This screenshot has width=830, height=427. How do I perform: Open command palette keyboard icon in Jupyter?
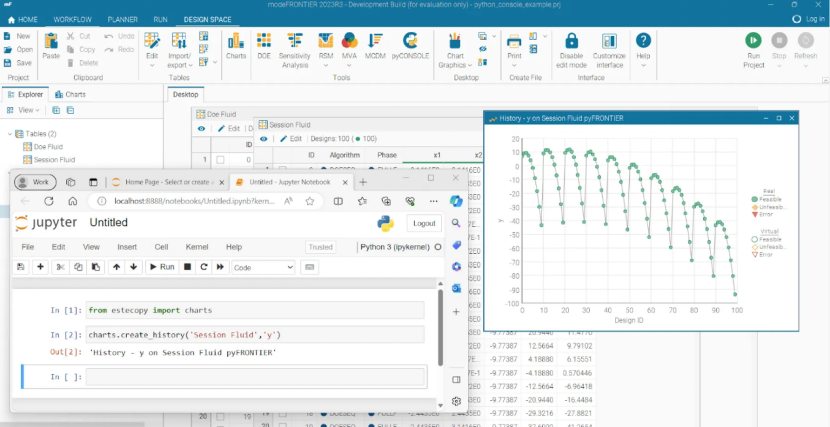(310, 267)
